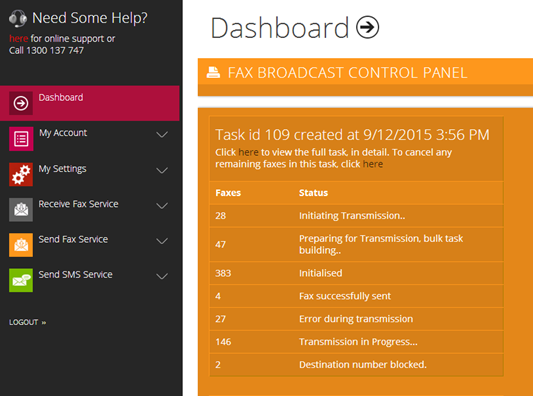Click the fax count '27'

[221, 319]
